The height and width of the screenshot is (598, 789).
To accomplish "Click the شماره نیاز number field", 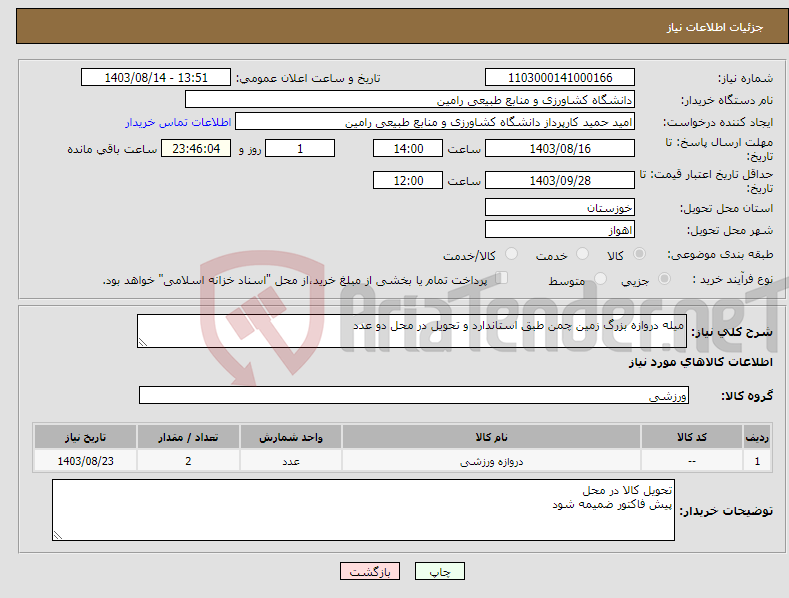I will pos(560,78).
